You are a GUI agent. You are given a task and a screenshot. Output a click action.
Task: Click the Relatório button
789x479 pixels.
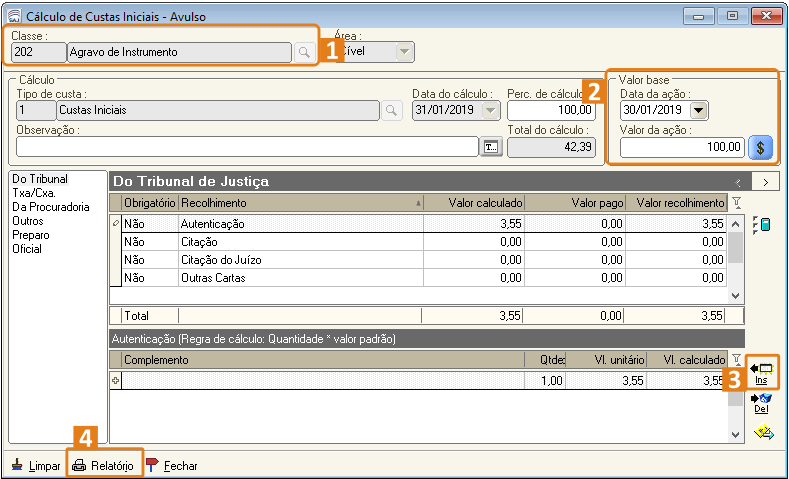click(104, 465)
